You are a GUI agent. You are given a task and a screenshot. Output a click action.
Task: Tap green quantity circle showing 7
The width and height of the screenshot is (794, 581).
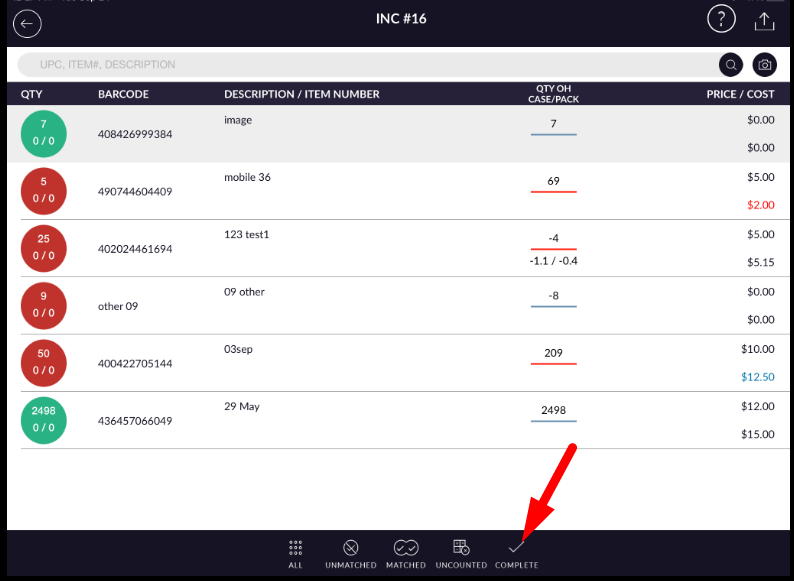[44, 133]
